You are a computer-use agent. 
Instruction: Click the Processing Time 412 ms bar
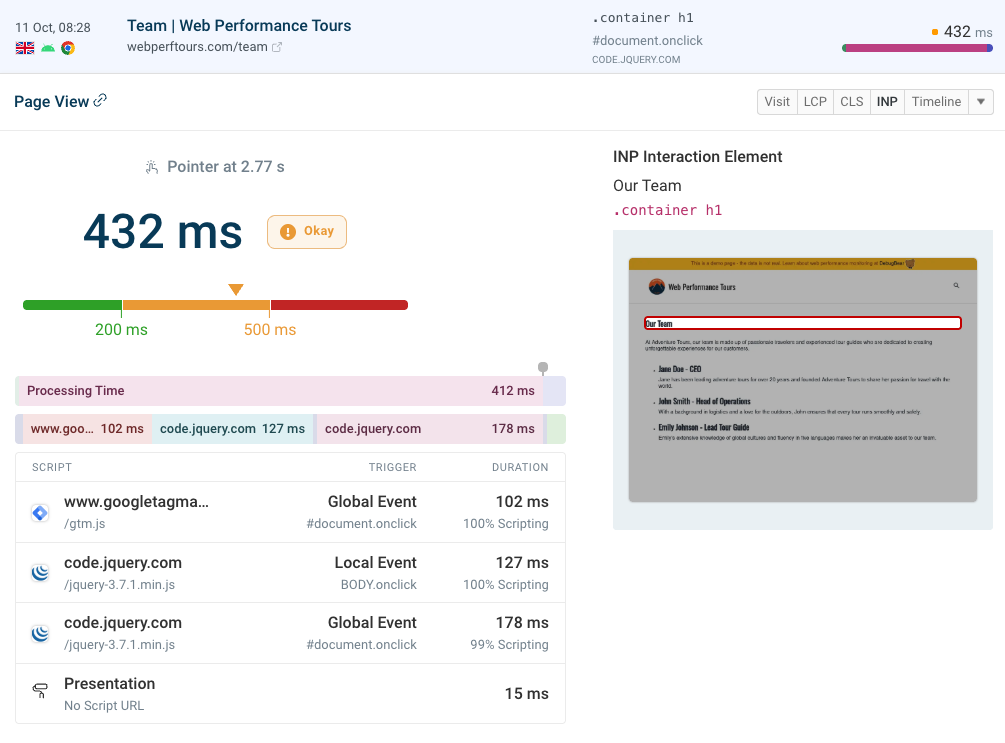pos(280,391)
